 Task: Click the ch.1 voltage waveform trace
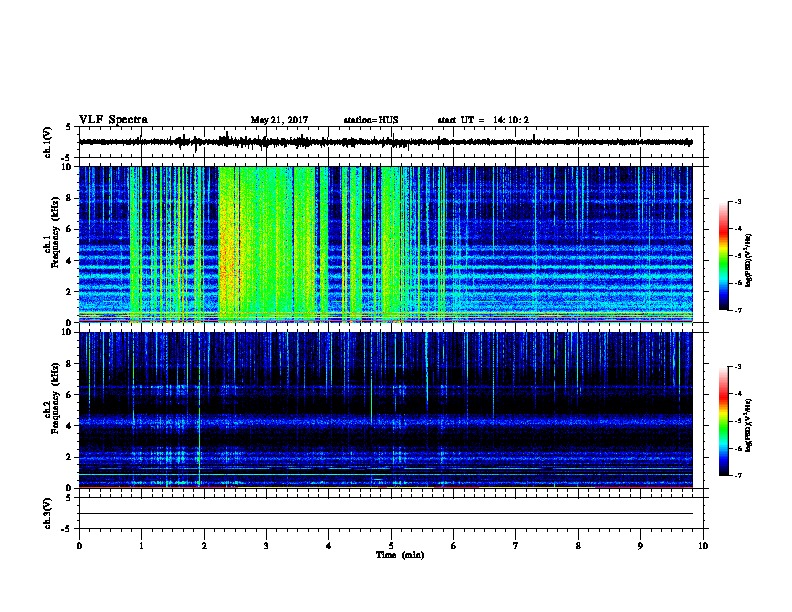(385, 142)
